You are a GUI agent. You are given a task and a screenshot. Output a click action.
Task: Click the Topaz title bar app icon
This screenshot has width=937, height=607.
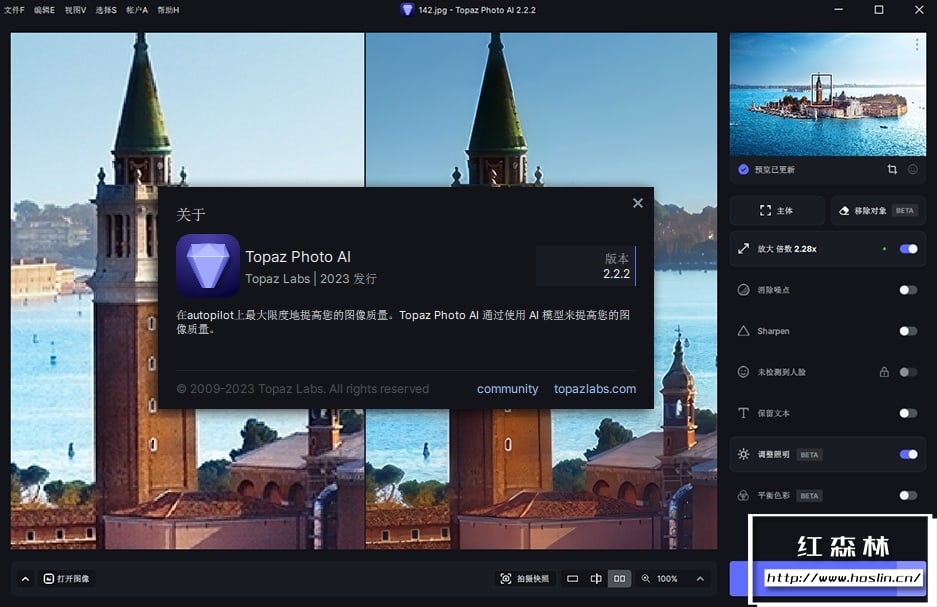click(x=407, y=10)
